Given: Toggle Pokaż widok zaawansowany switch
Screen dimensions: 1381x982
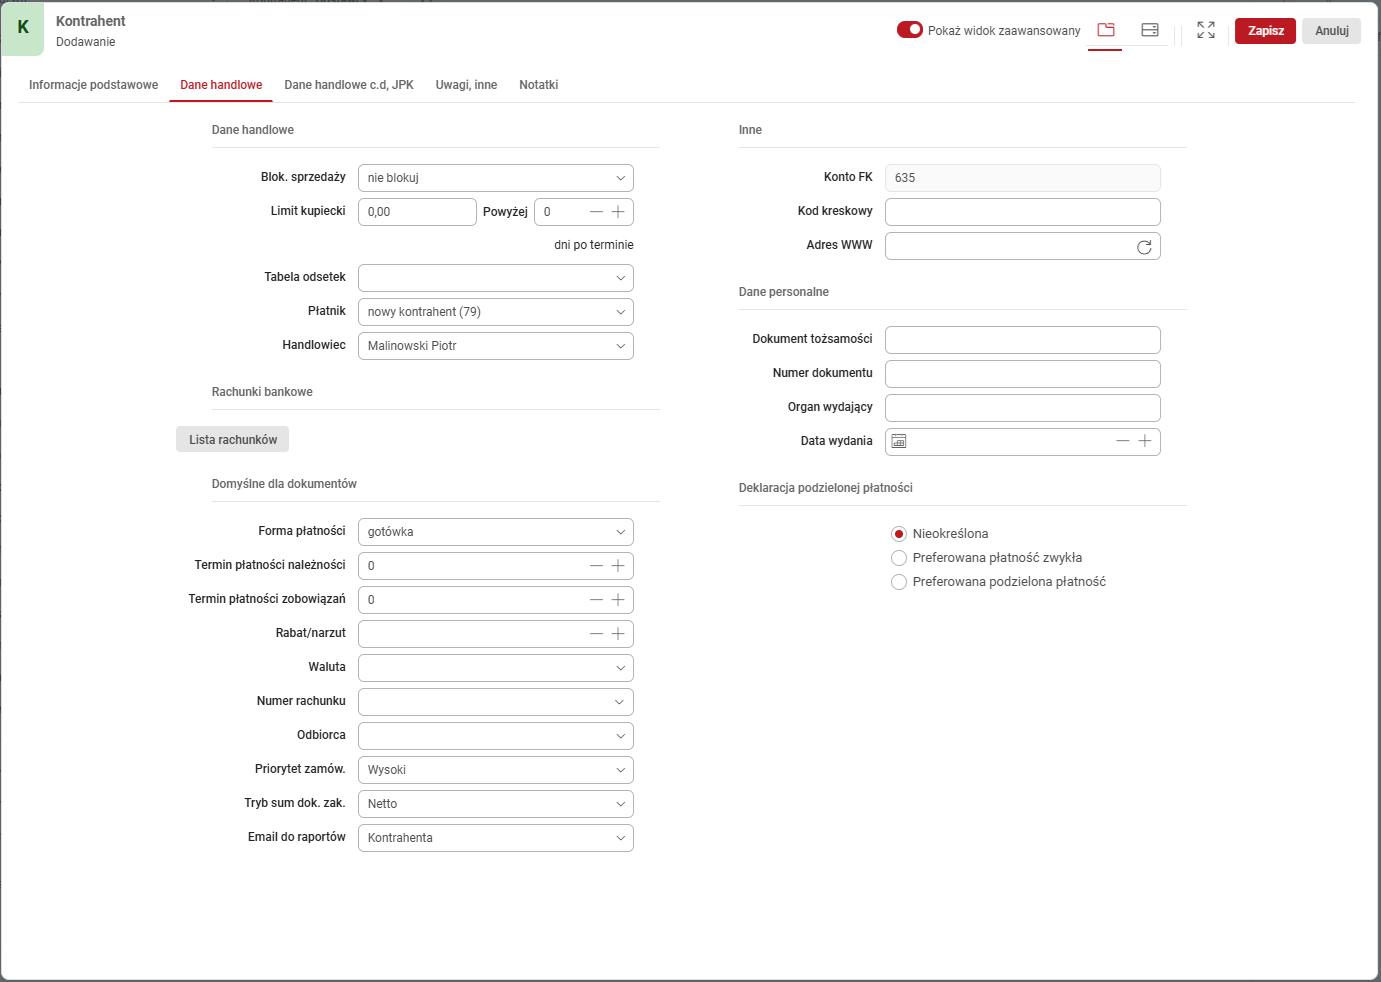Looking at the screenshot, I should 909,30.
